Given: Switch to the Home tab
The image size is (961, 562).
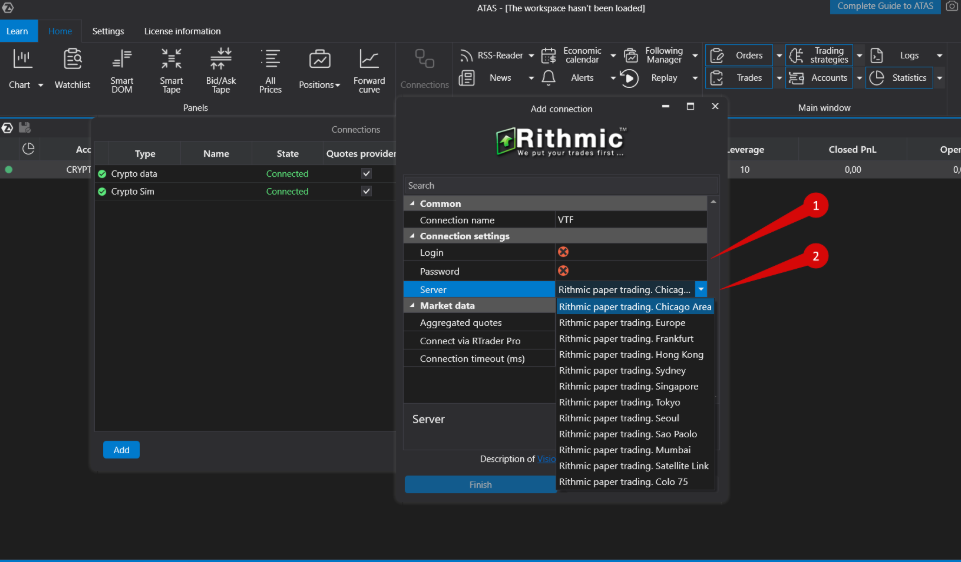Looking at the screenshot, I should (60, 31).
